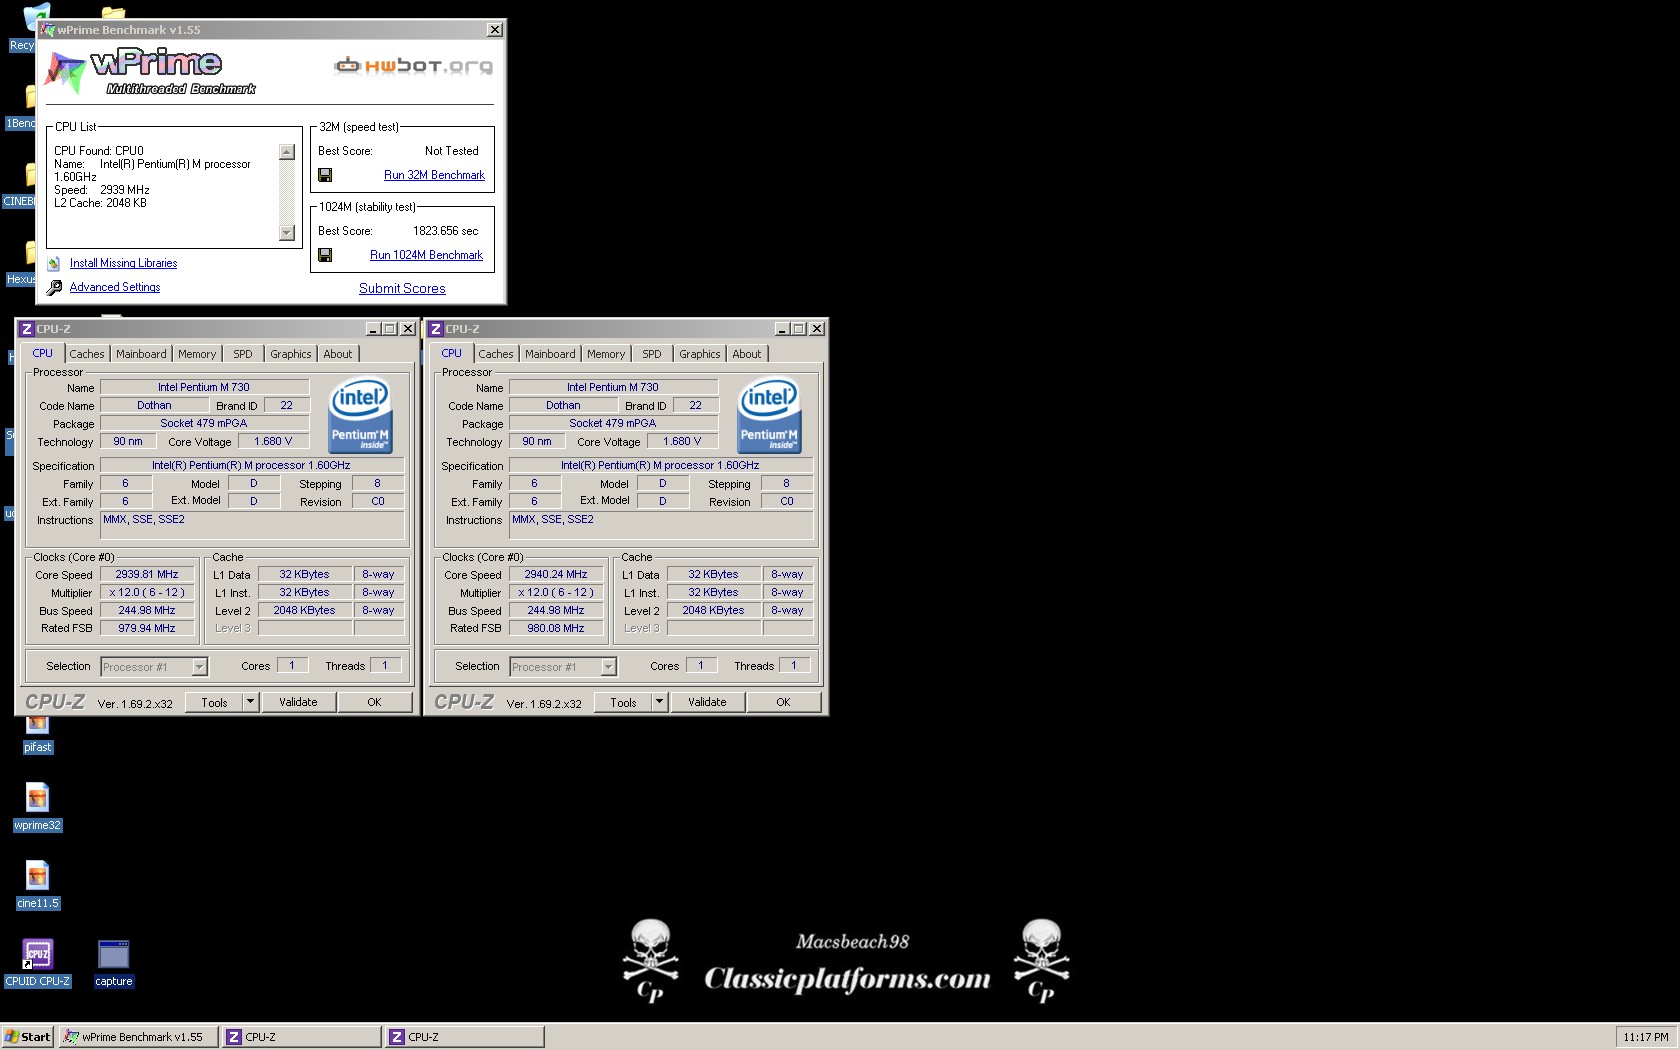Click OK in the right CPU-Z window
Screen dimensions: 1680x1050
pyautogui.click(x=783, y=702)
